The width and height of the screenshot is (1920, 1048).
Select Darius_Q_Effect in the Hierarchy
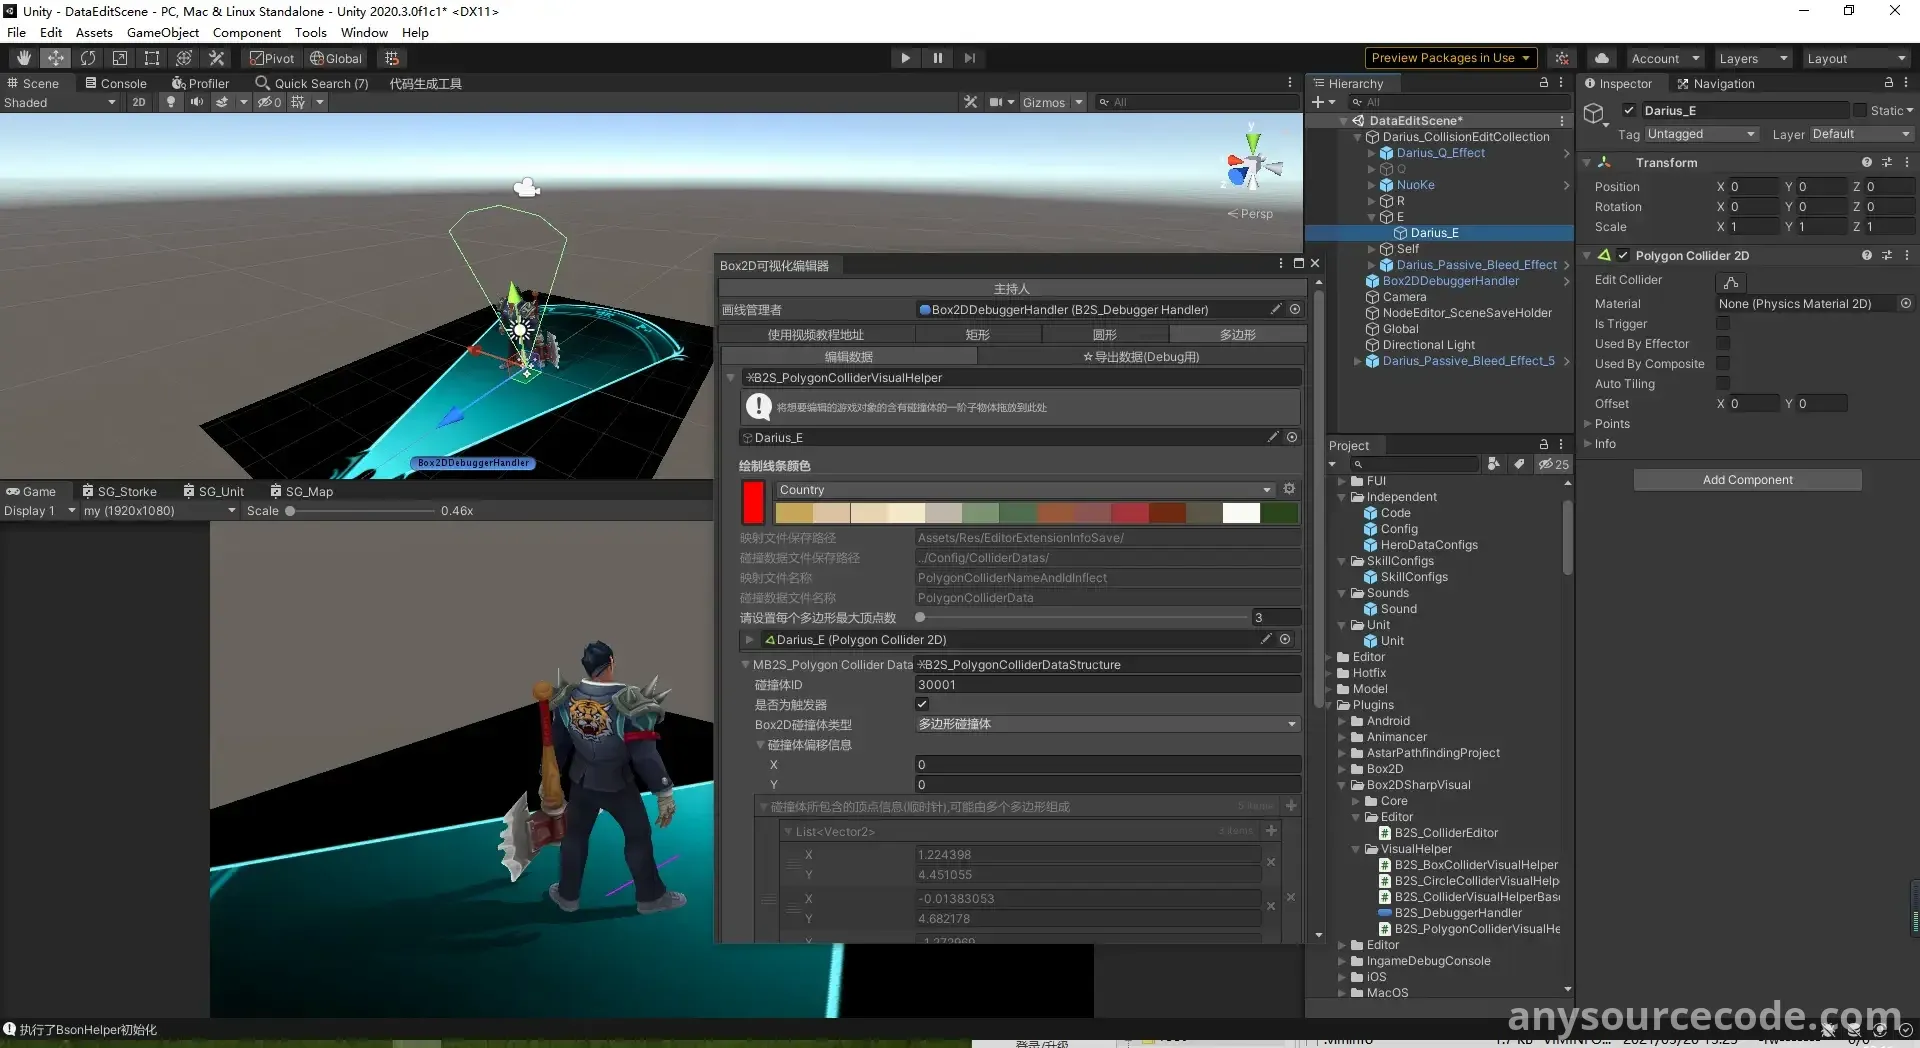tap(1440, 153)
